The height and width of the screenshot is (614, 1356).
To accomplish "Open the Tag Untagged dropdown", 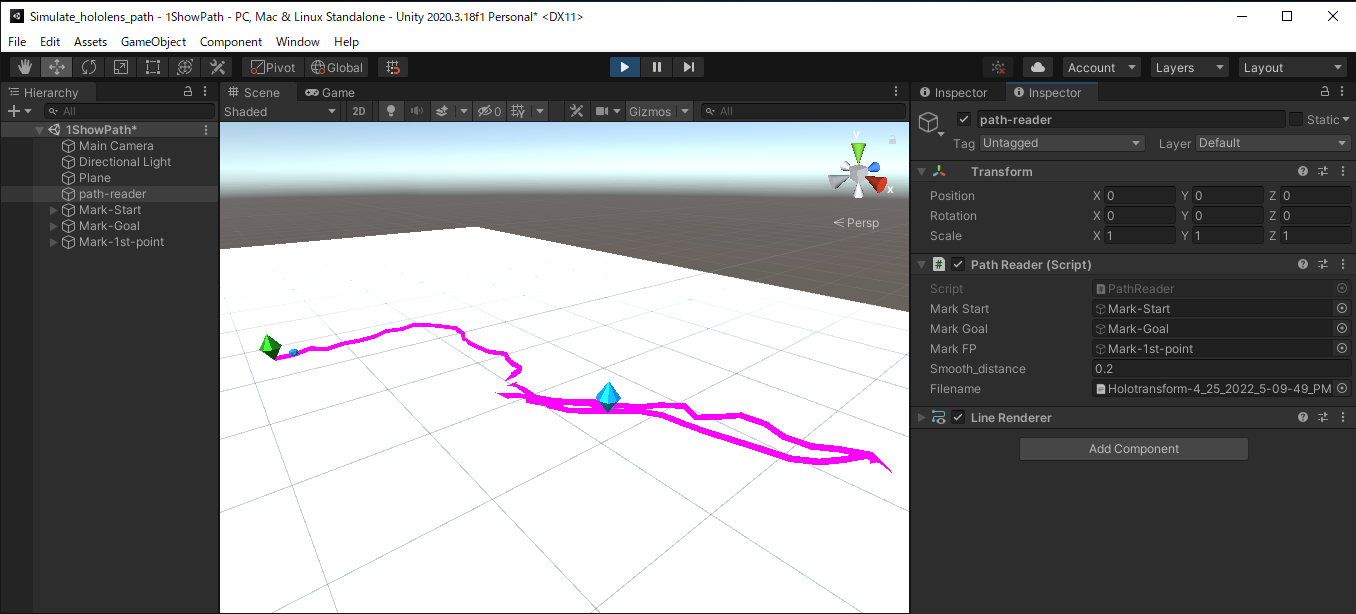I will (x=1062, y=143).
